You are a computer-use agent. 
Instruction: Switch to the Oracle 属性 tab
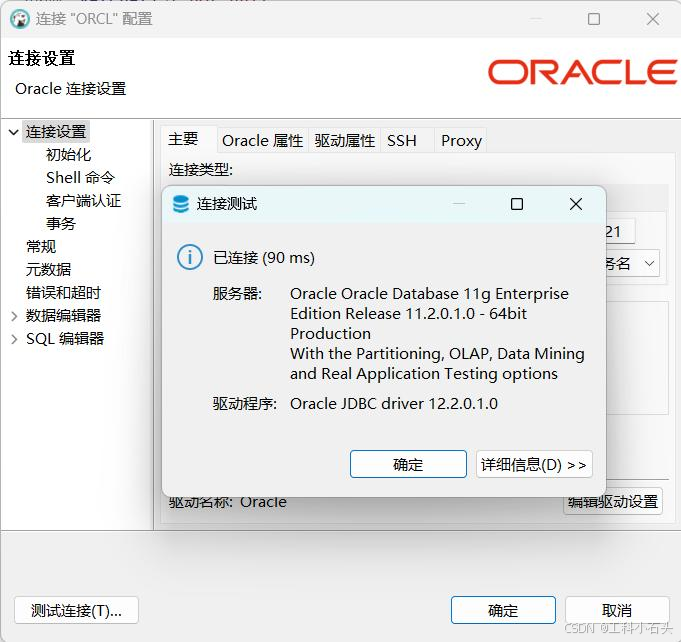click(262, 141)
